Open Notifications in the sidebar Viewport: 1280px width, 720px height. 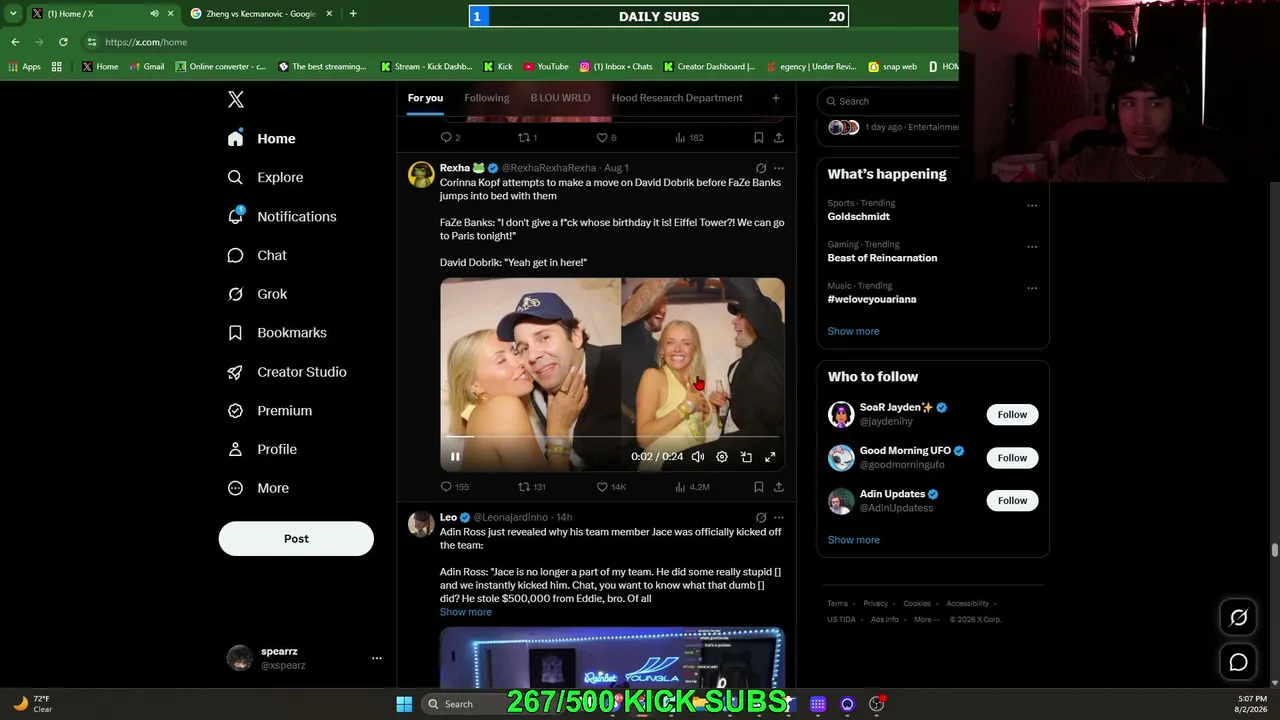click(281, 216)
